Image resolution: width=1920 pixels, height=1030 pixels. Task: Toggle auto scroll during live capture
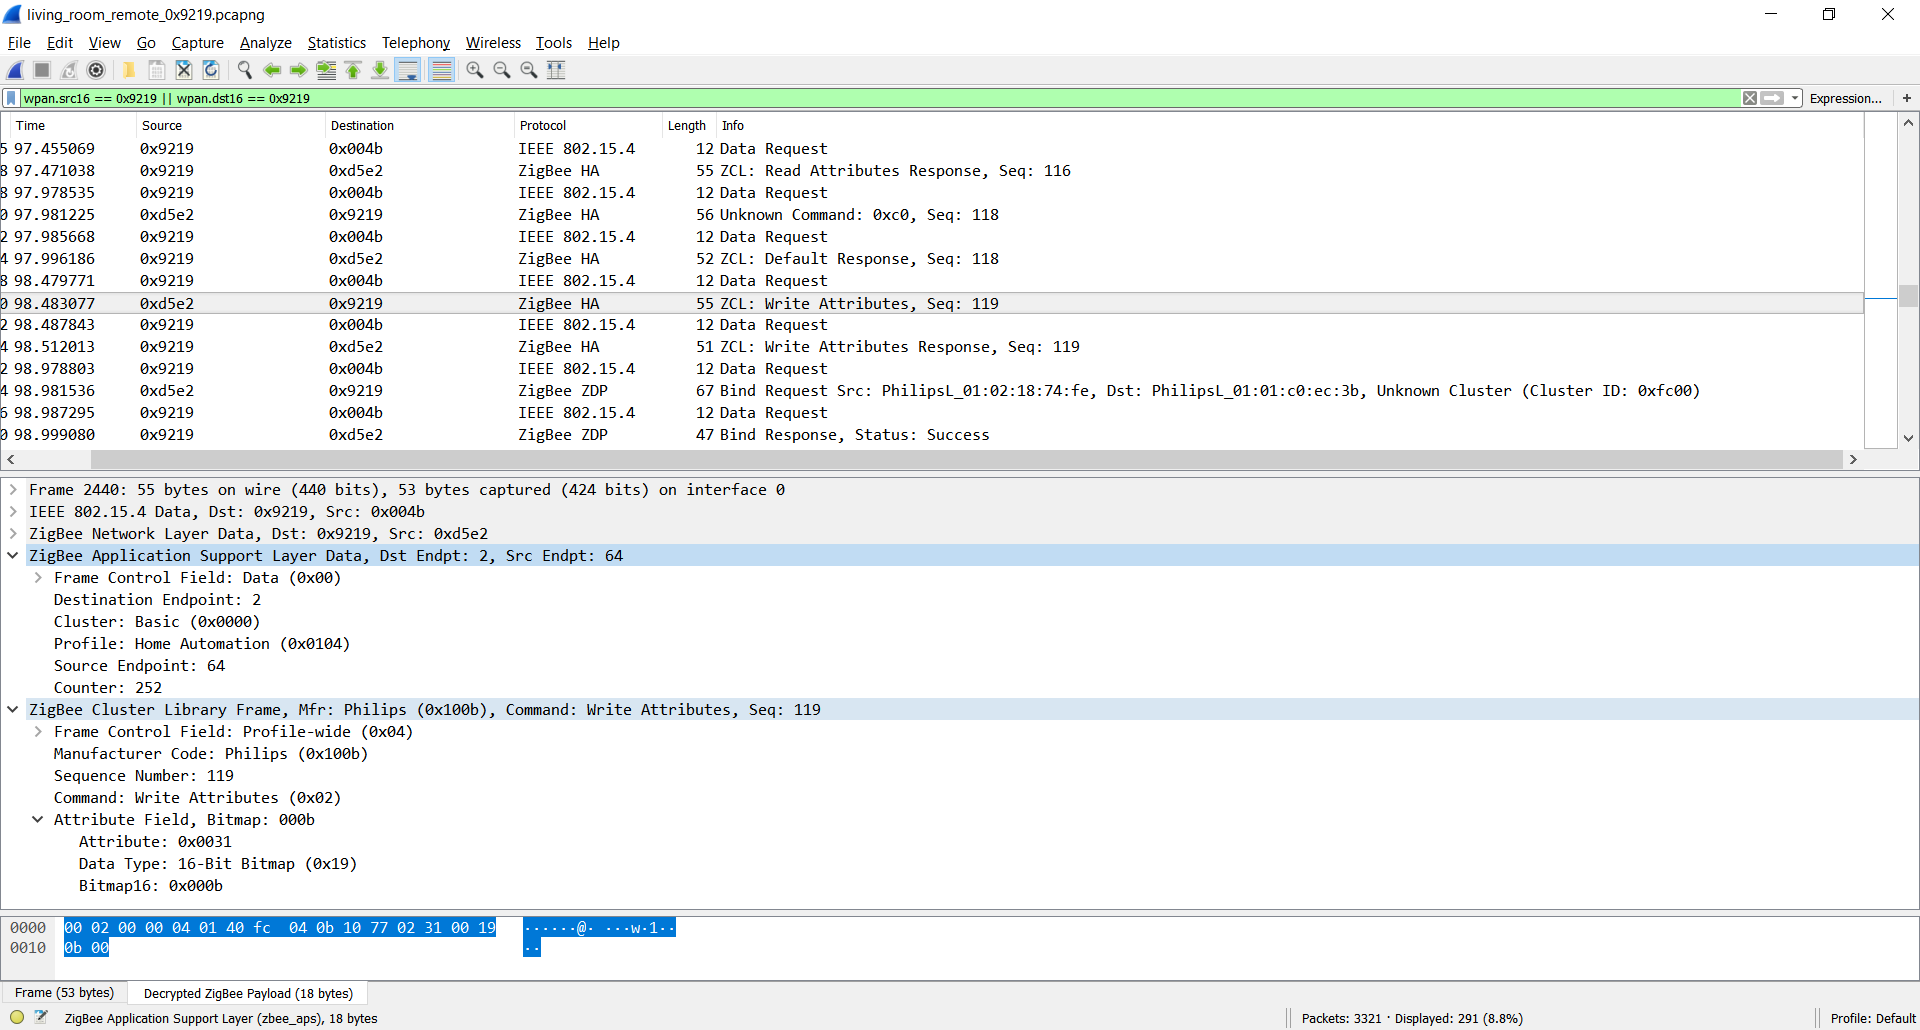(408, 70)
